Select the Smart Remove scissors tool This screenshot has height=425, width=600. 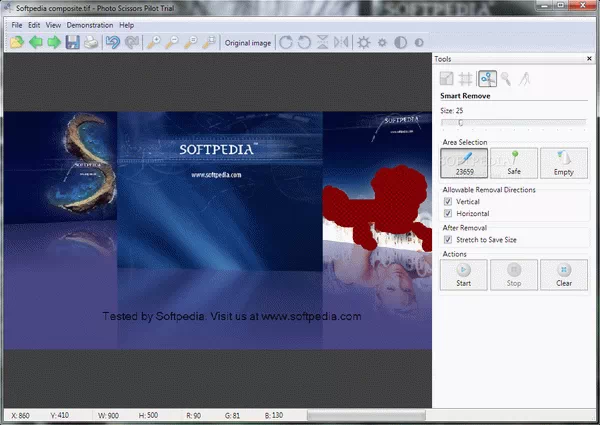click(487, 78)
